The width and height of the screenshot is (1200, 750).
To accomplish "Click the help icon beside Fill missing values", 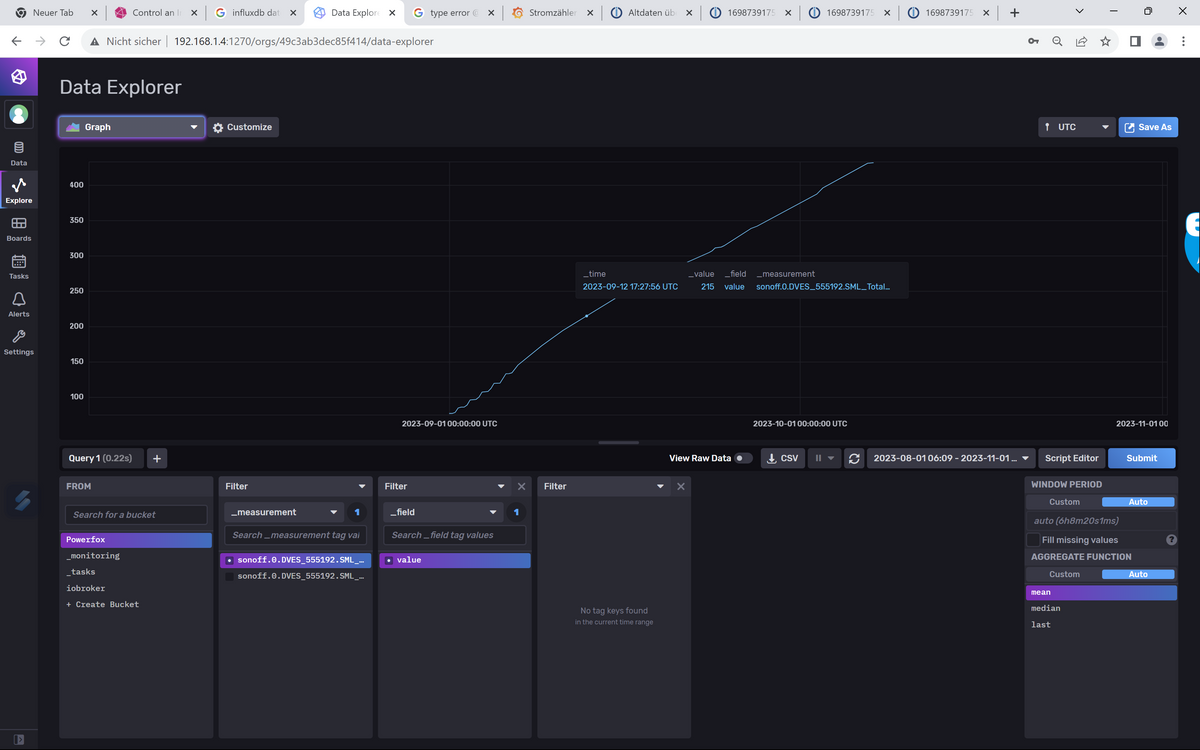I will point(1171,540).
